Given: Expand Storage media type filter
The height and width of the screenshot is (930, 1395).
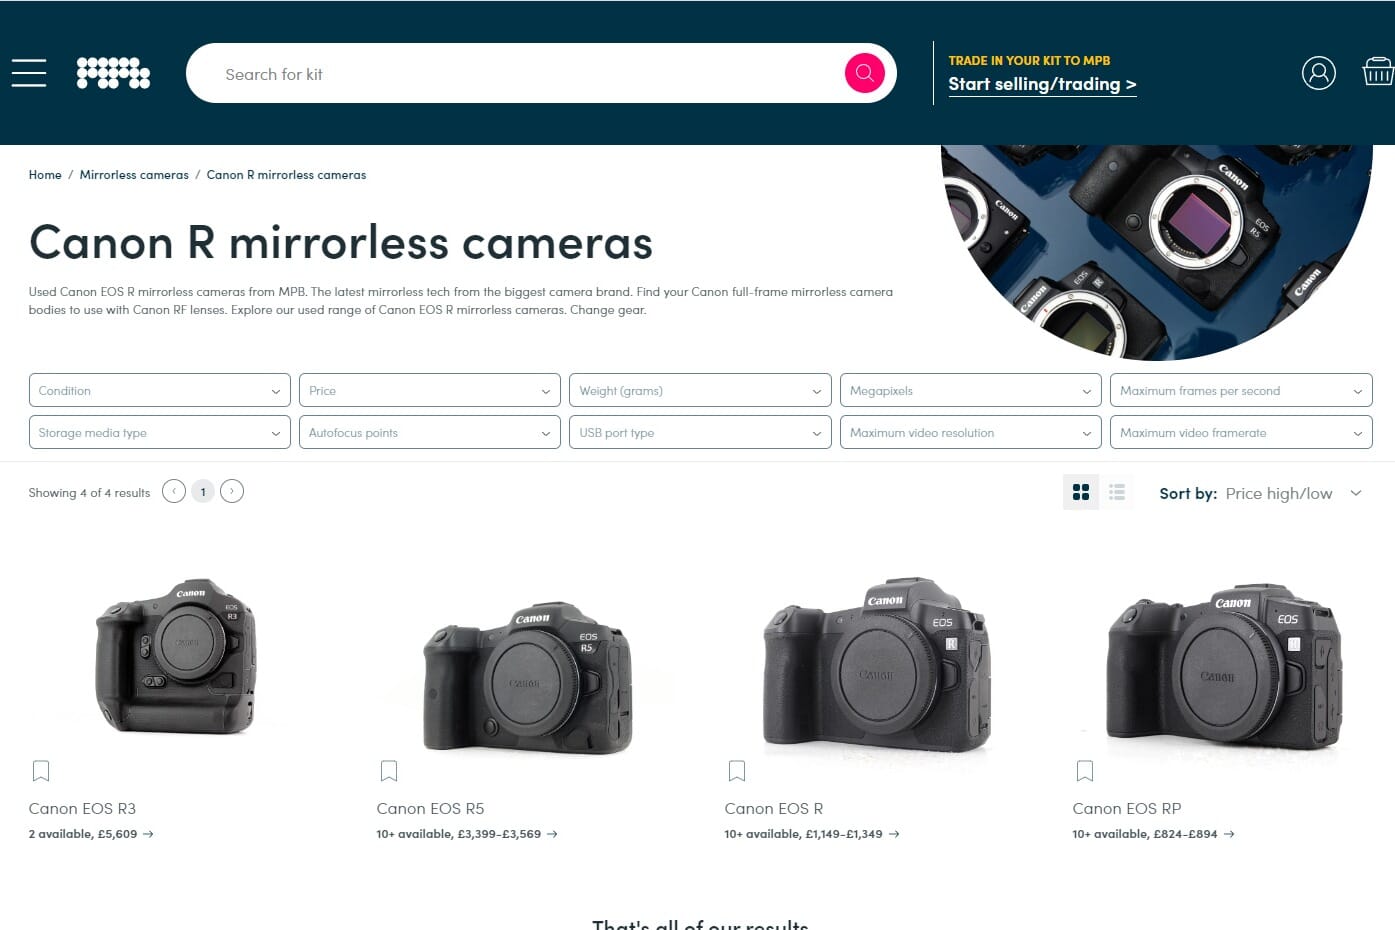Looking at the screenshot, I should (x=160, y=432).
